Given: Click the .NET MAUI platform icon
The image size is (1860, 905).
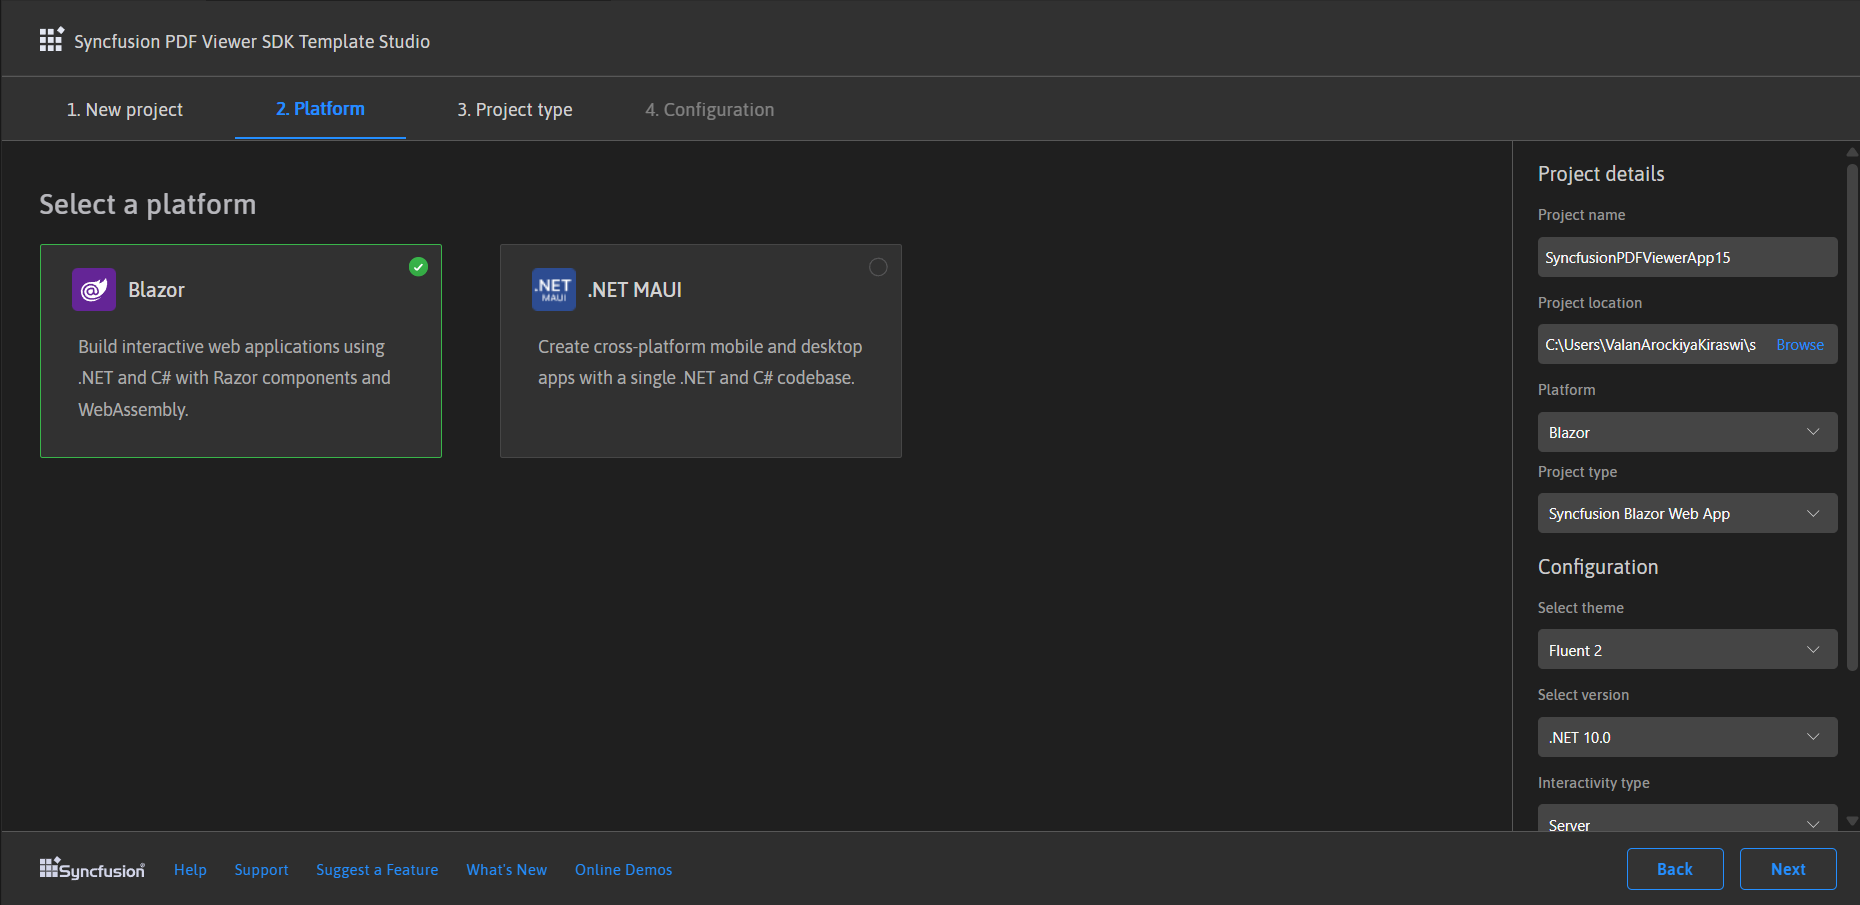Looking at the screenshot, I should (x=554, y=290).
